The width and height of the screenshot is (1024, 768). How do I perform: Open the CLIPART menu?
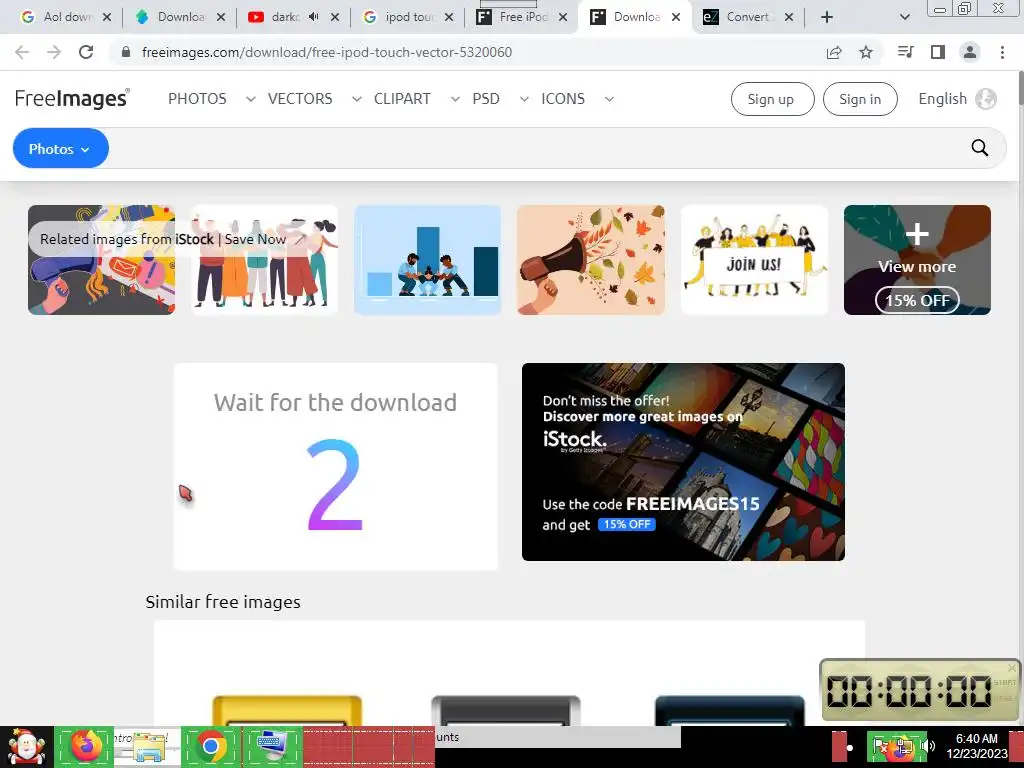402,99
